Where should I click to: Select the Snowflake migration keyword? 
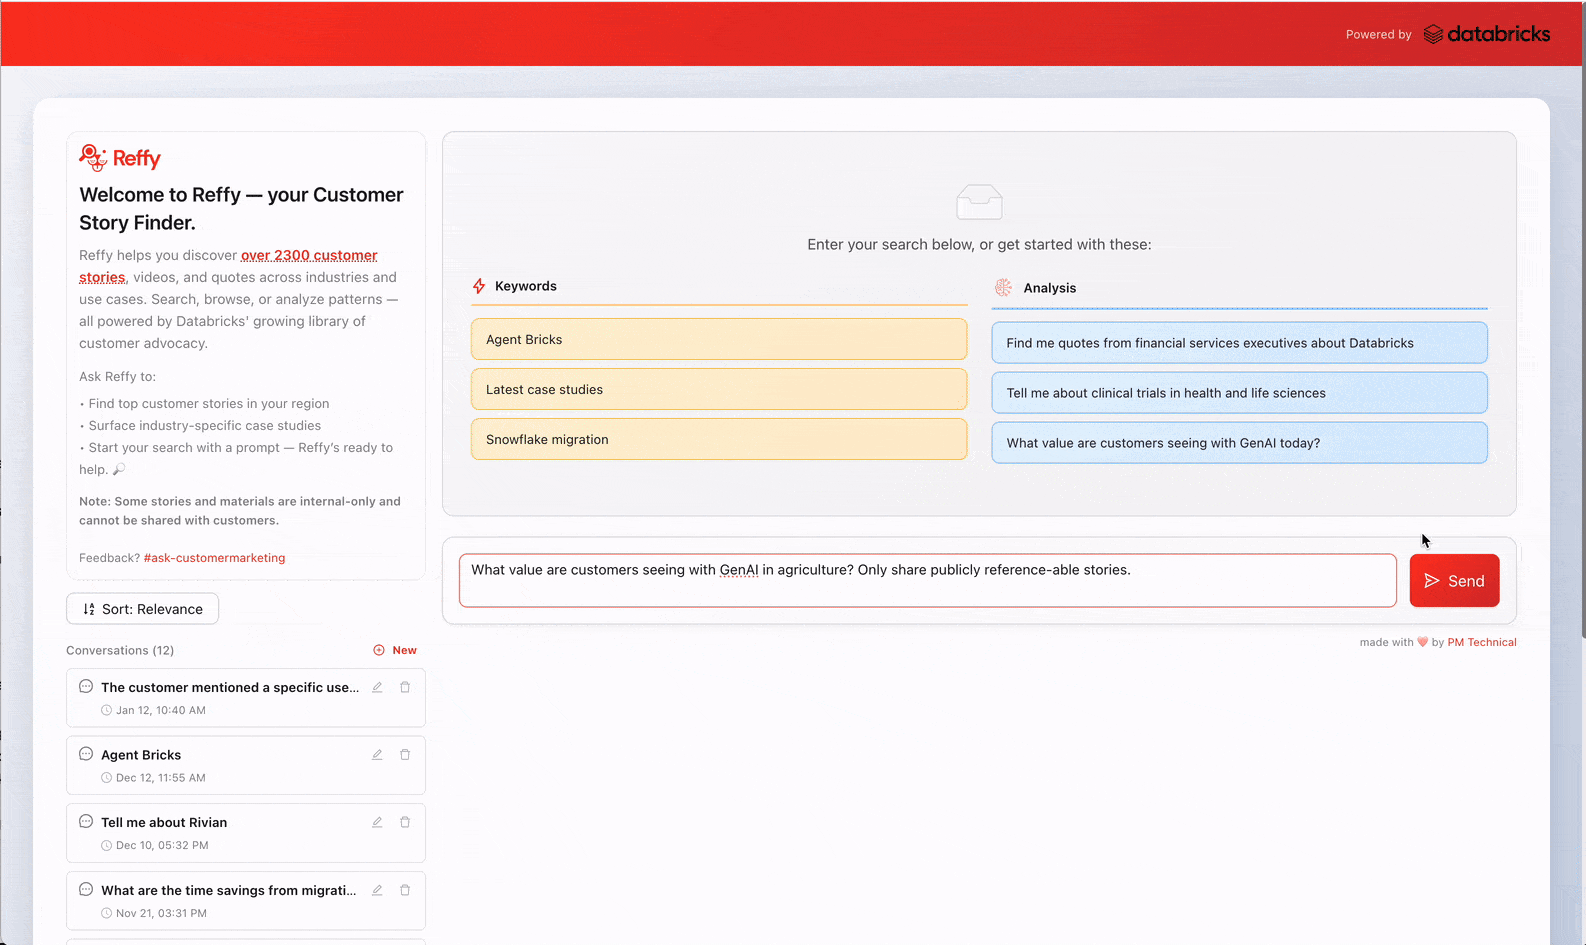pyautogui.click(x=719, y=439)
